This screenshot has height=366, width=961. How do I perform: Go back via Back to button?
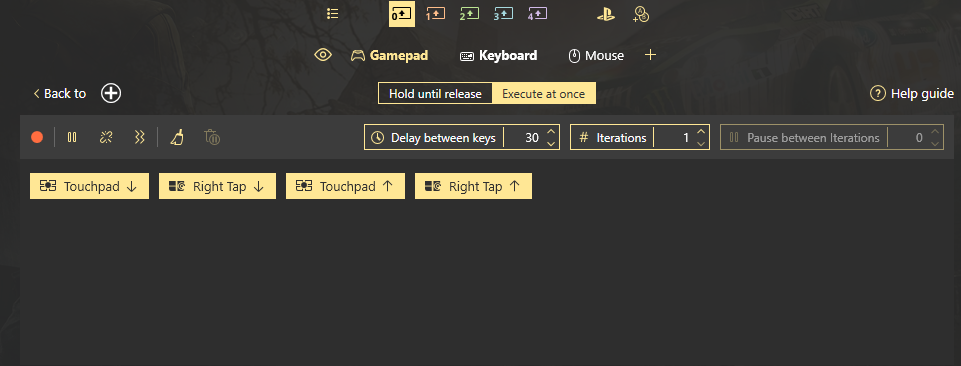click(59, 93)
